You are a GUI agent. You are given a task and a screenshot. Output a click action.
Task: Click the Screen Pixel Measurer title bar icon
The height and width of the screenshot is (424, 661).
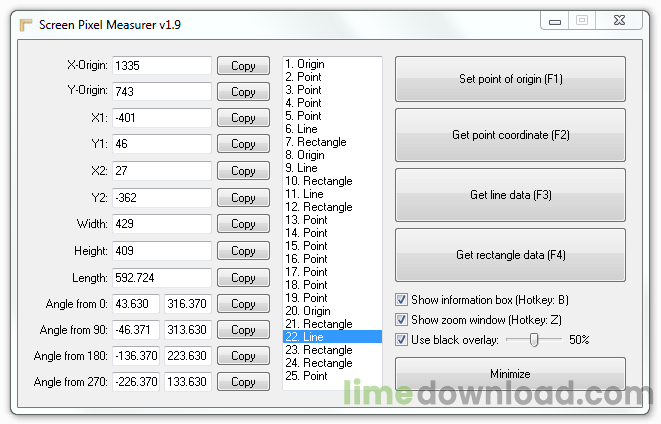26,25
